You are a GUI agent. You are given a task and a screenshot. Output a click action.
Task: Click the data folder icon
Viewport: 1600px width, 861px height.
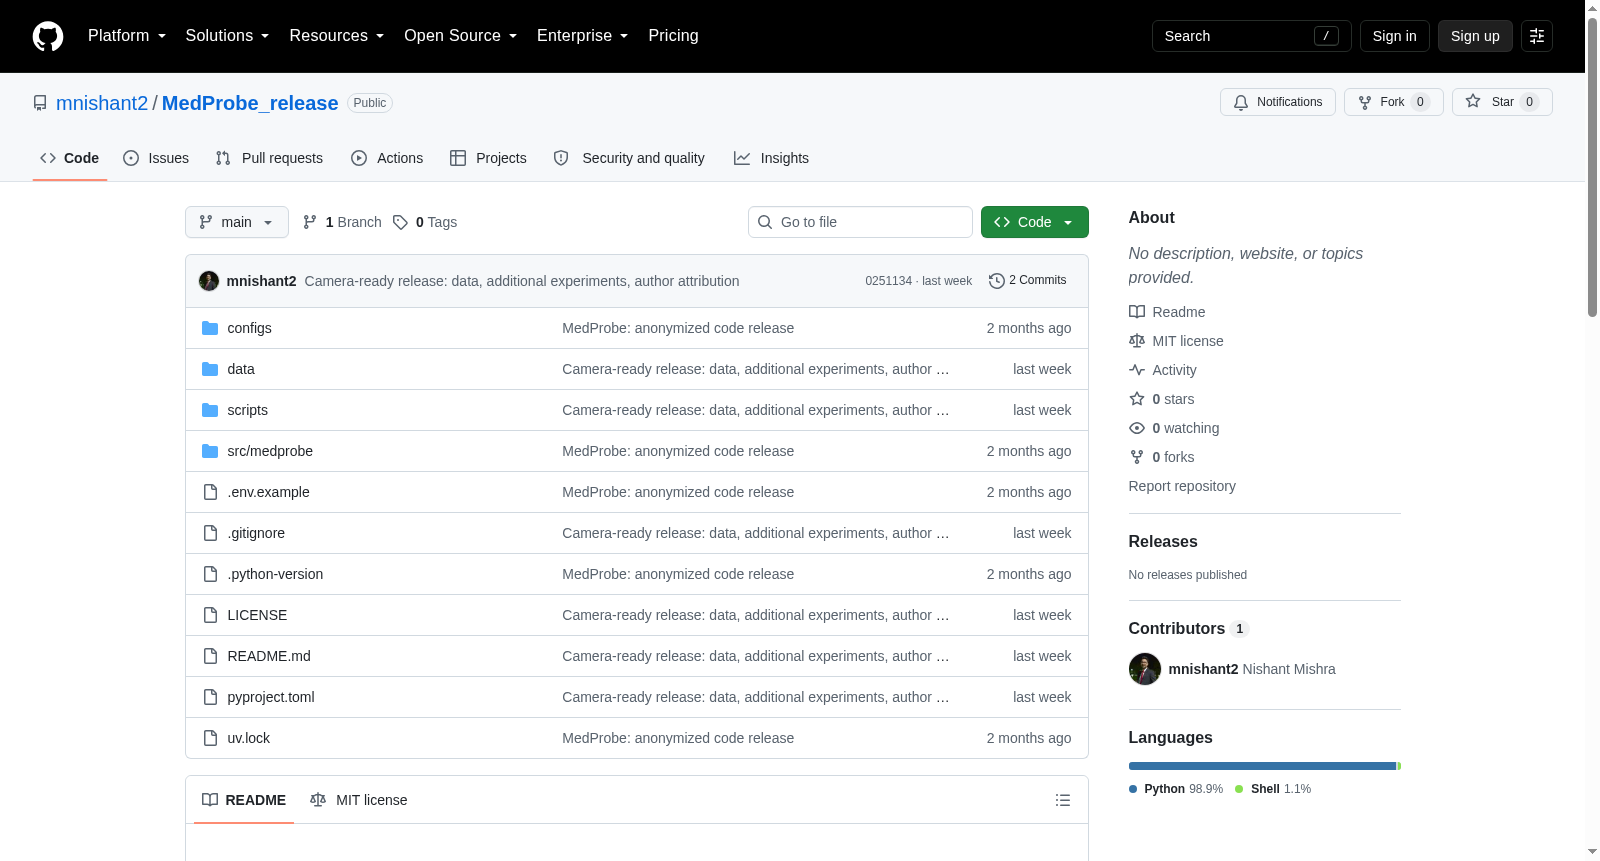(210, 369)
